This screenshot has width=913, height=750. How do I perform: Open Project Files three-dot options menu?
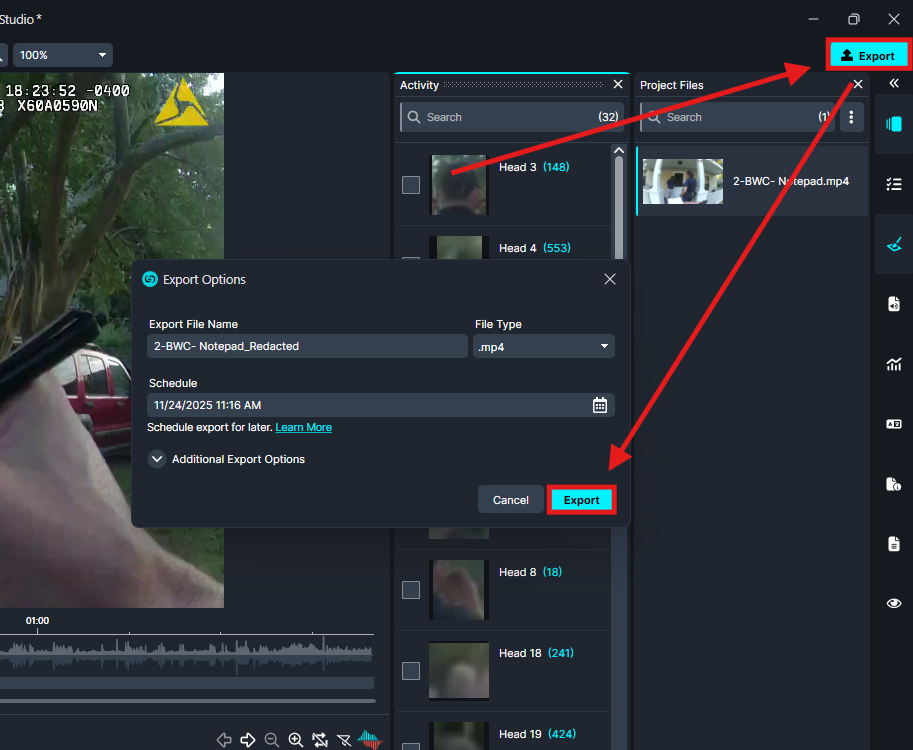pyautogui.click(x=851, y=118)
